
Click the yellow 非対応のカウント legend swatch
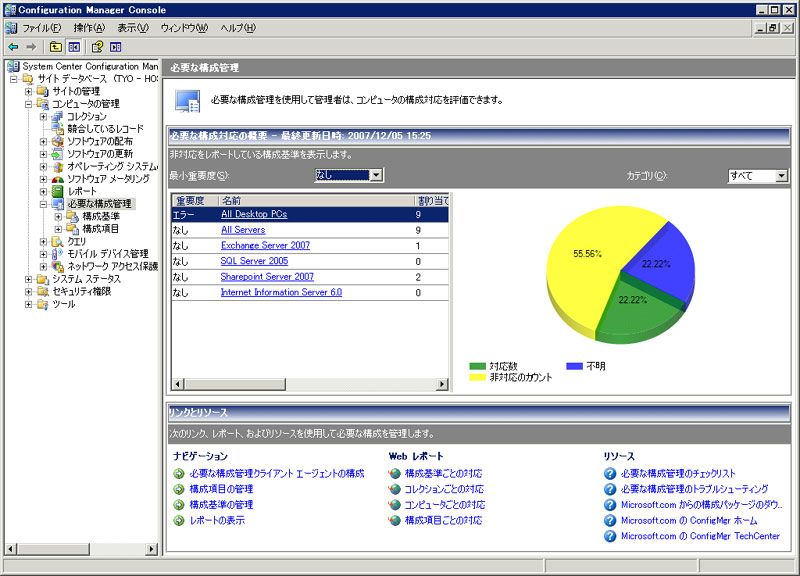[477, 377]
